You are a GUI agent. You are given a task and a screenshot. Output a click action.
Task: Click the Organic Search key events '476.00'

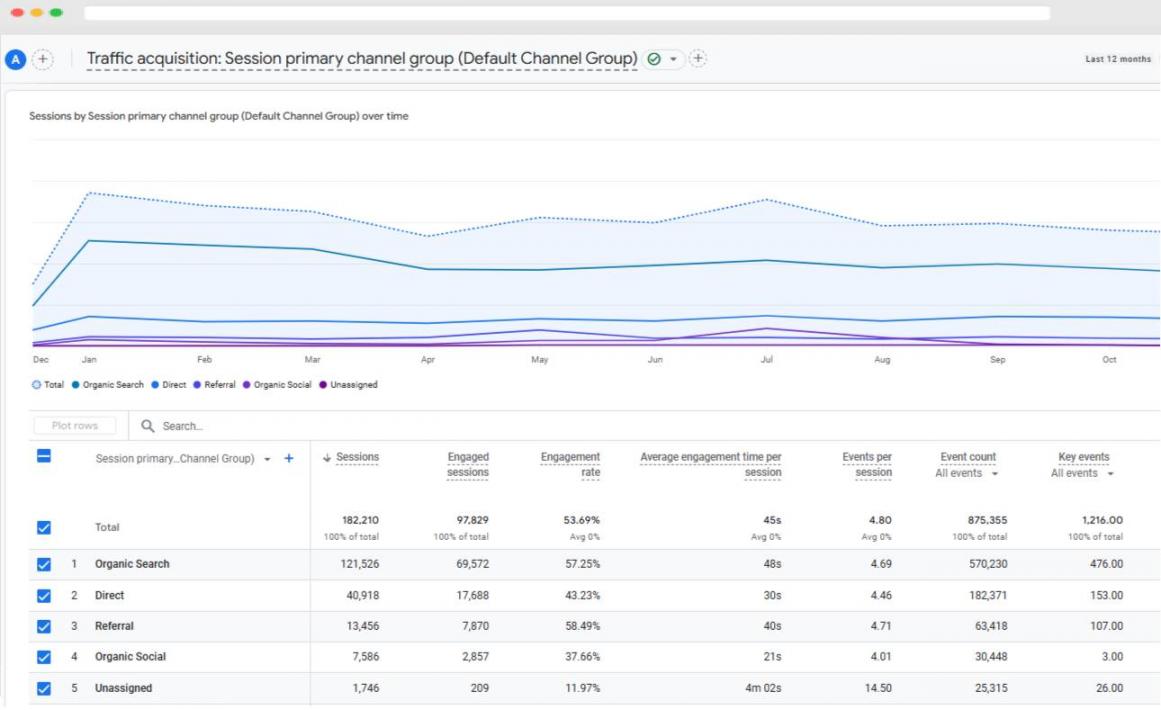[1106, 564]
